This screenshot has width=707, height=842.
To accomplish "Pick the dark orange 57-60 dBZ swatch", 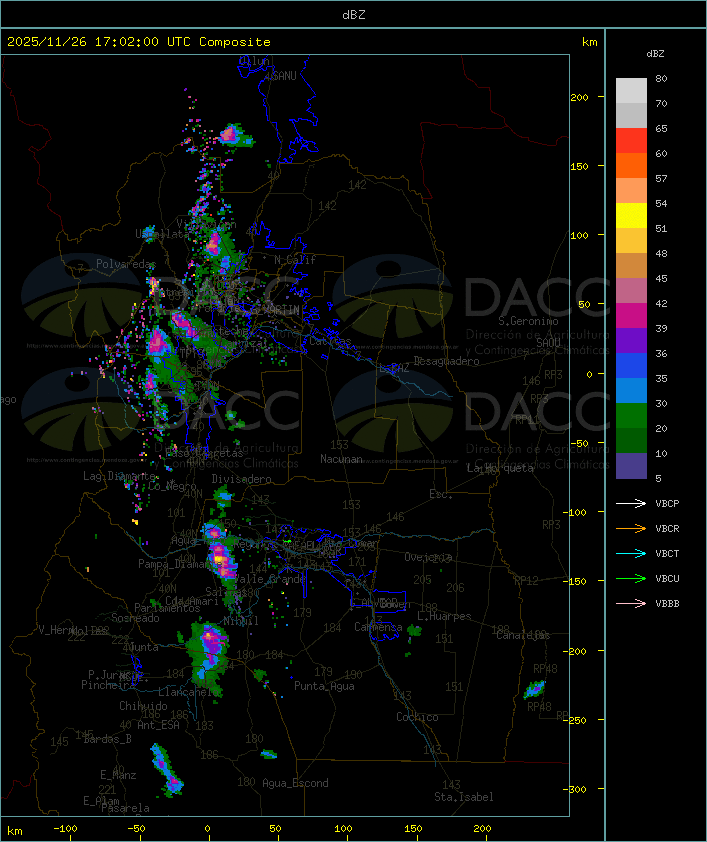I will (631, 165).
